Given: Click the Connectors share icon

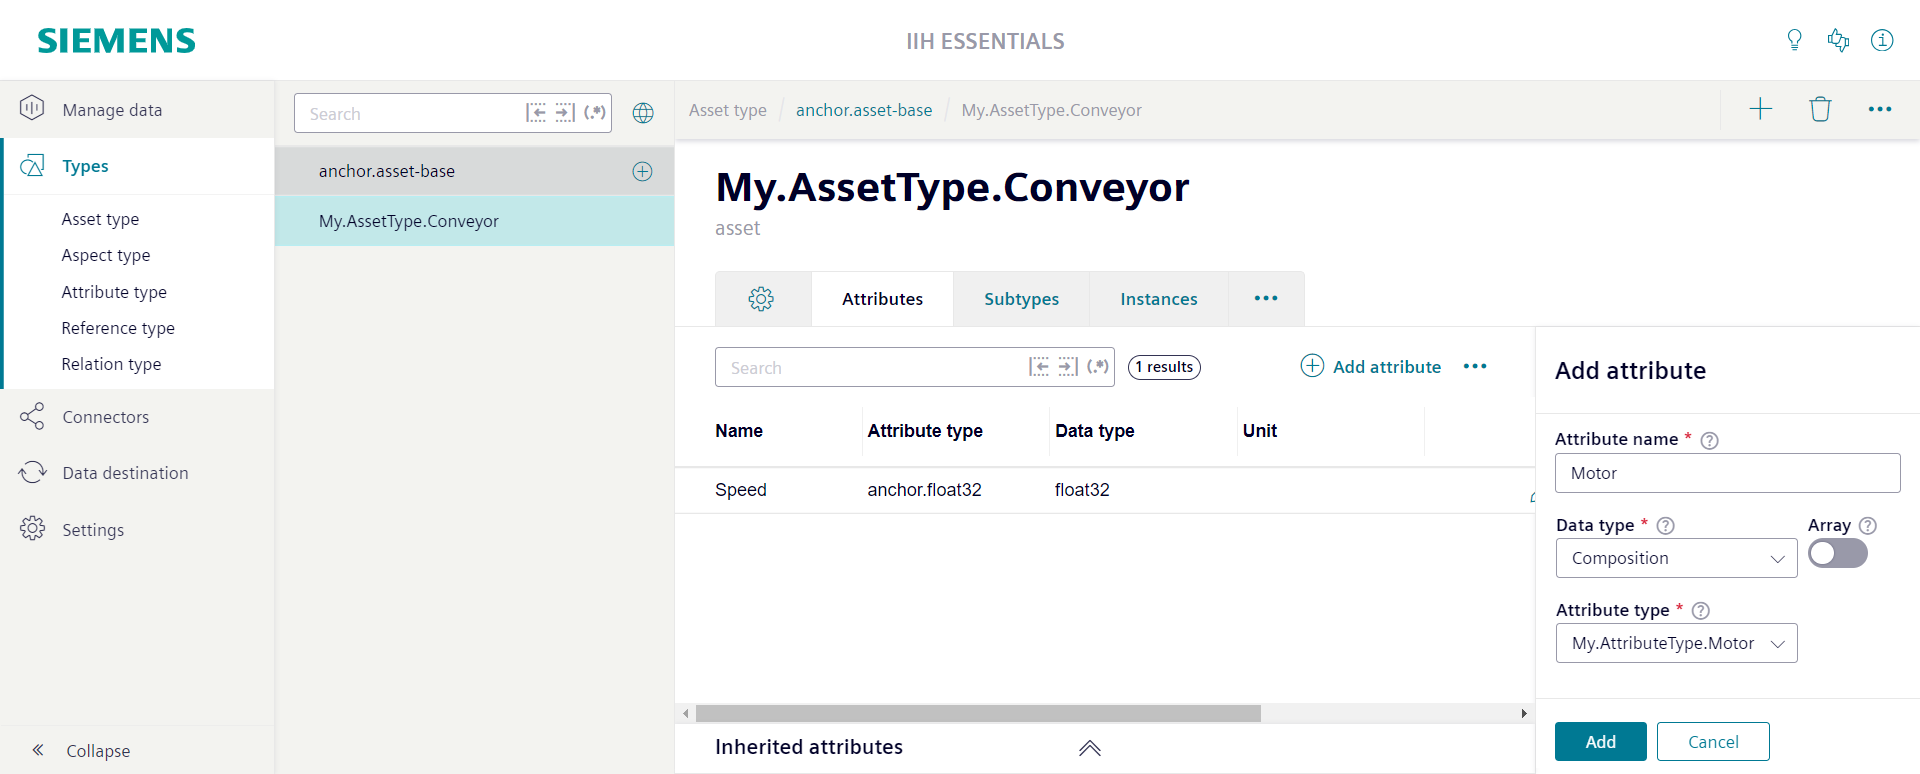Looking at the screenshot, I should [x=32, y=416].
